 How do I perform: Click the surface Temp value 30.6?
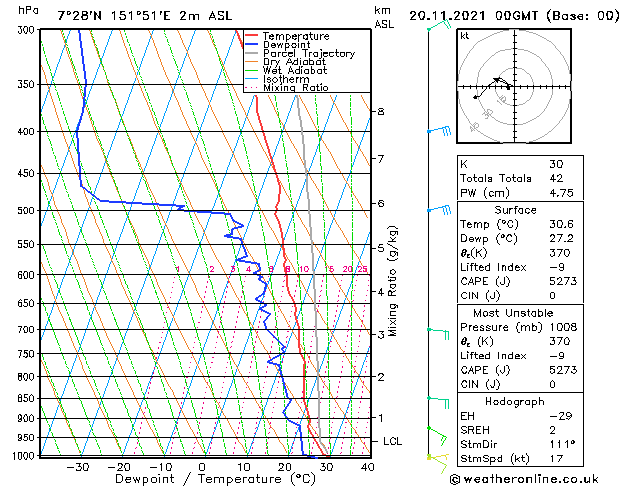[561, 224]
